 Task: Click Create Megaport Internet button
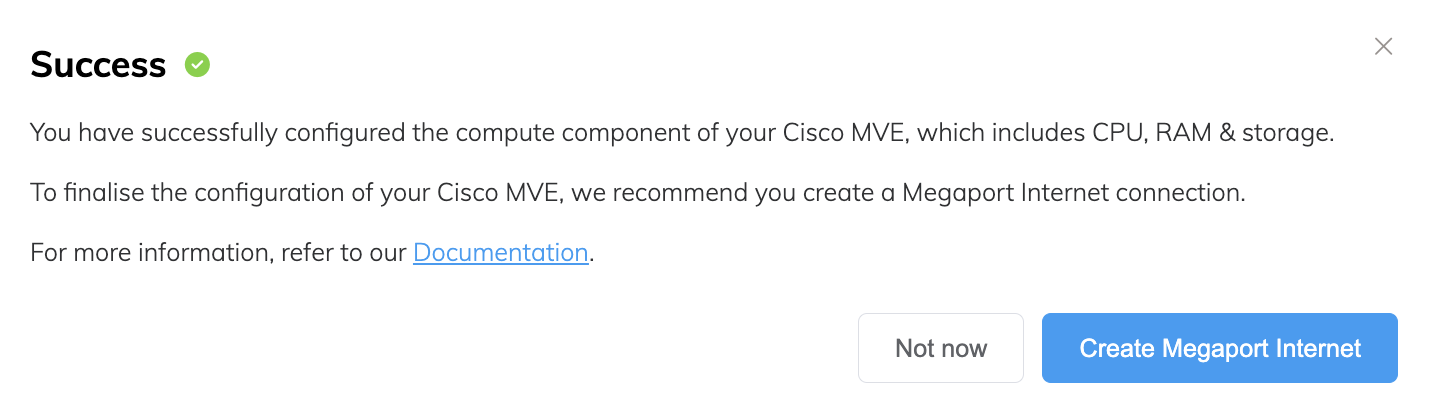(1220, 348)
